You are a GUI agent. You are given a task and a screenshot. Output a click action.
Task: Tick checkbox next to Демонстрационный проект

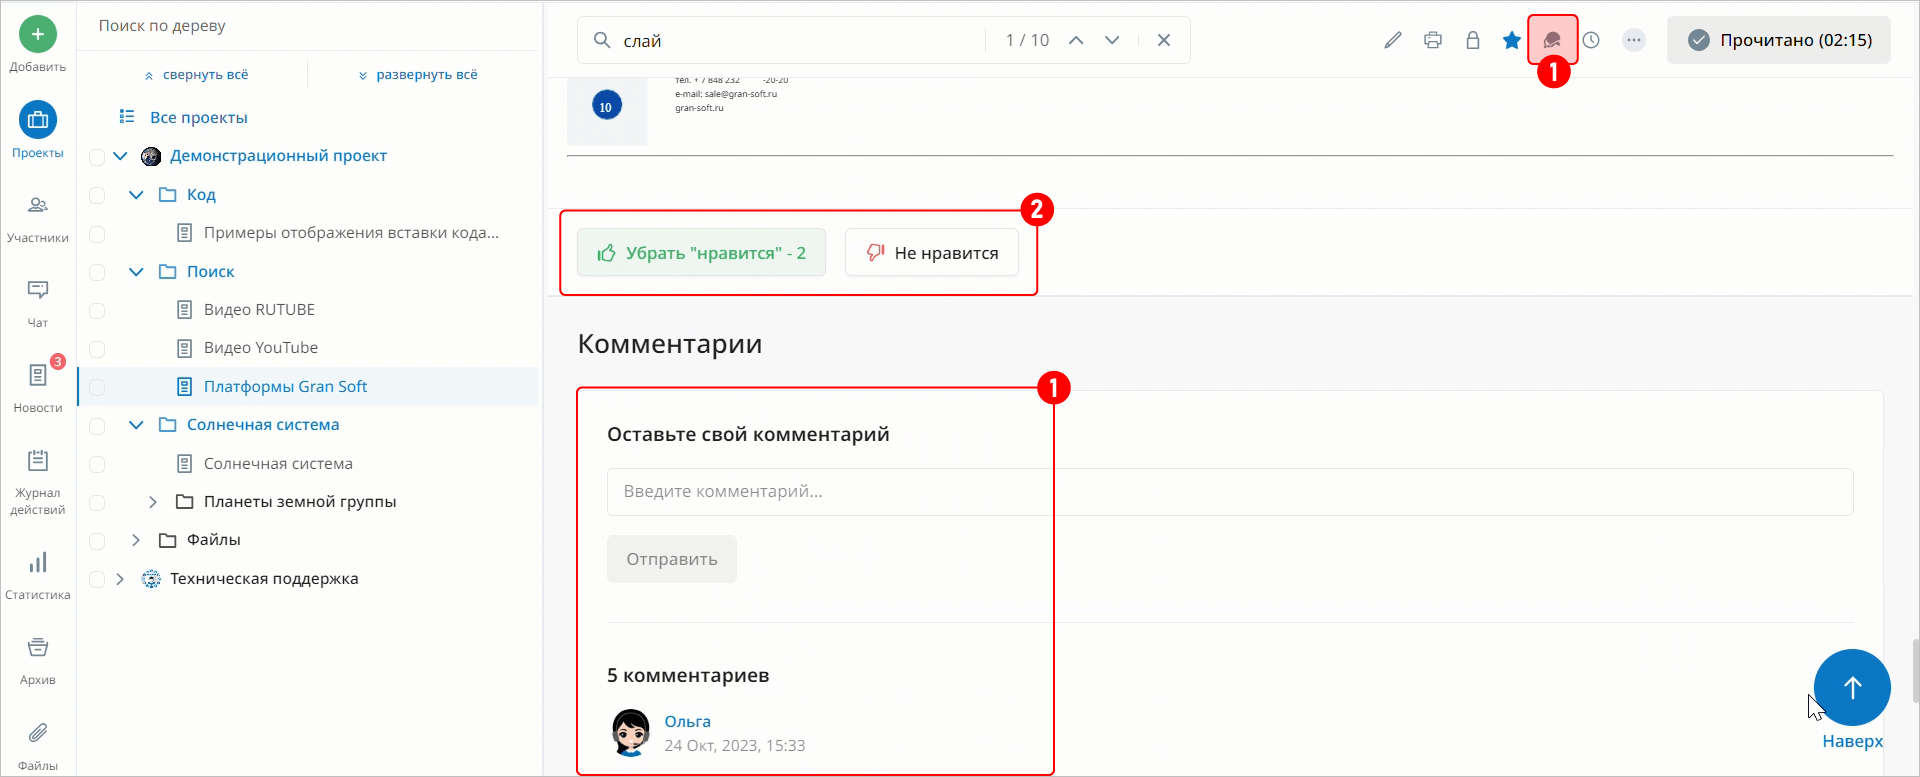(97, 157)
